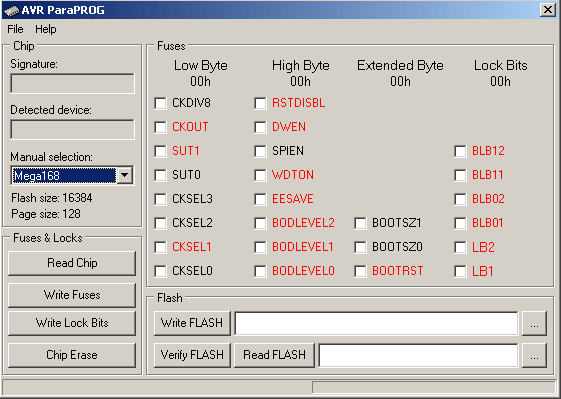Check the EESAVE fuse
Screen dimensions: 561x399
click(x=260, y=199)
